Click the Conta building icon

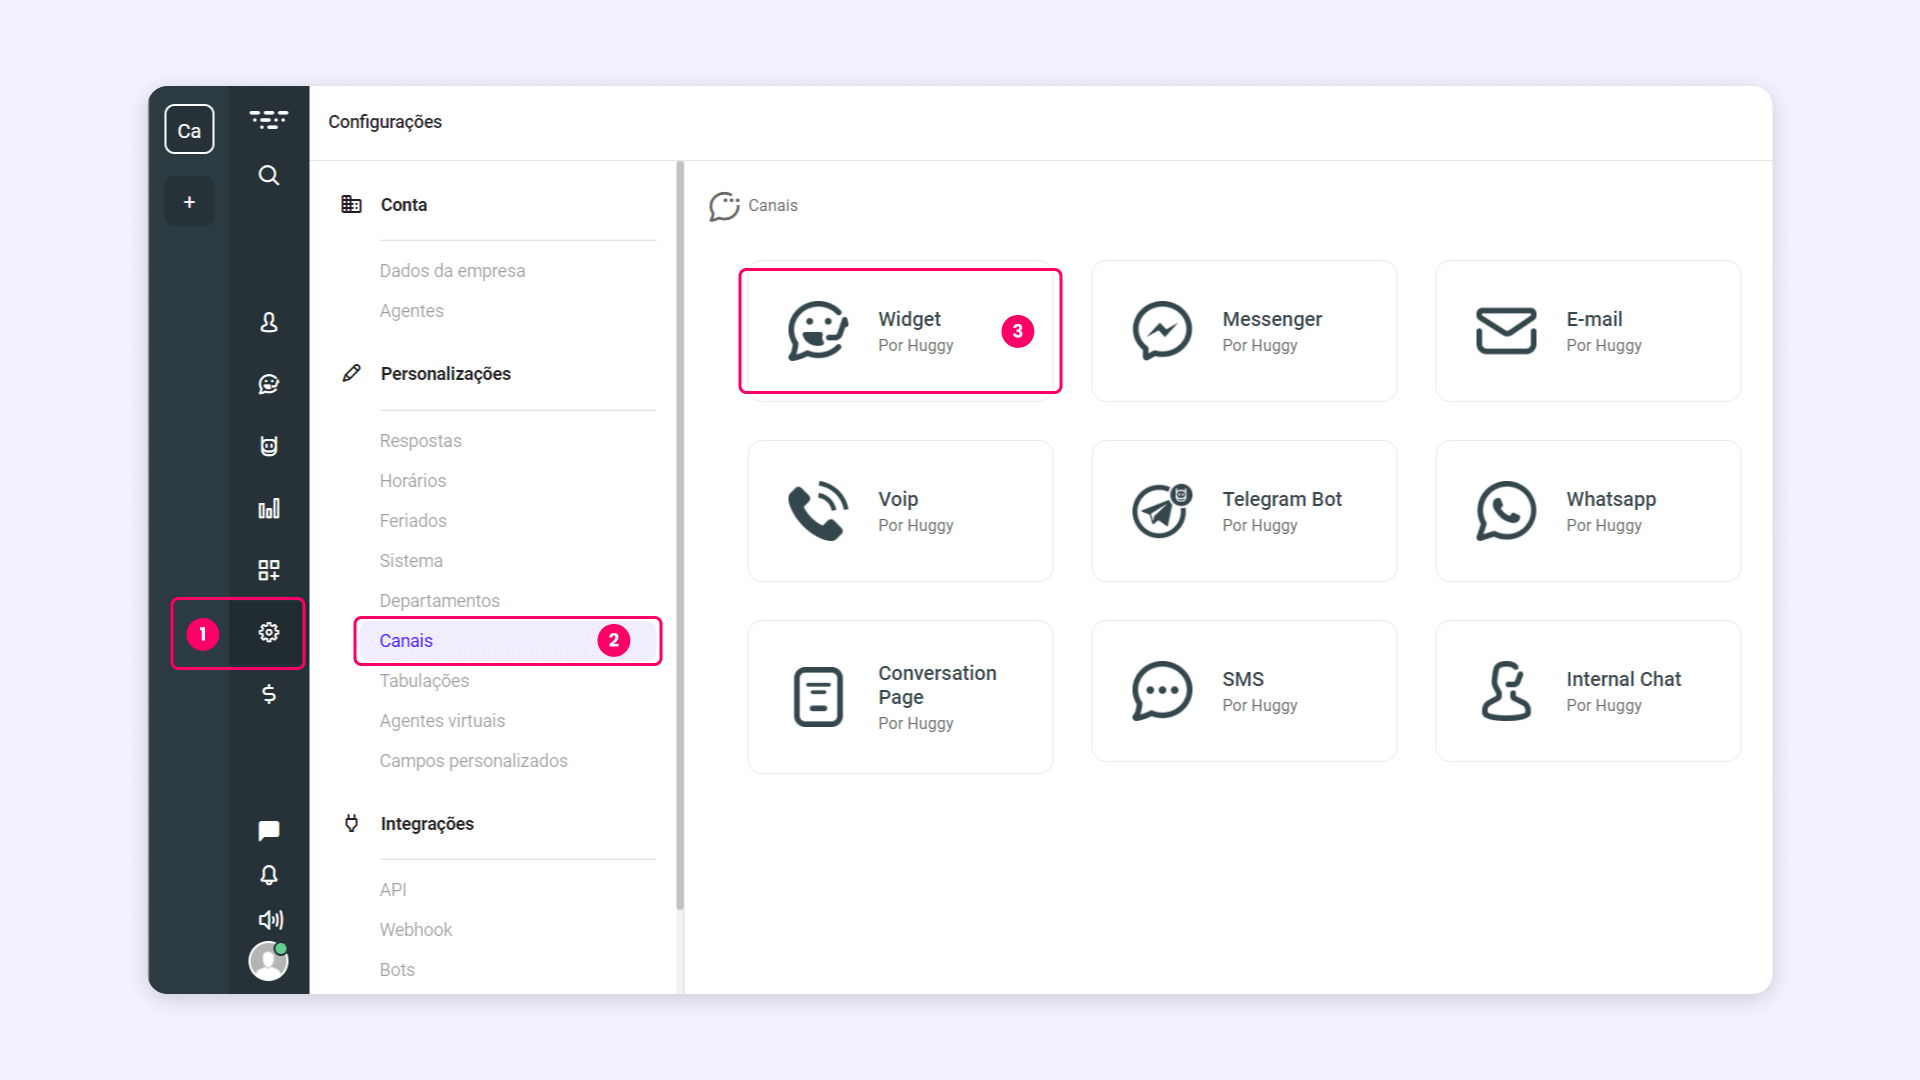click(351, 204)
